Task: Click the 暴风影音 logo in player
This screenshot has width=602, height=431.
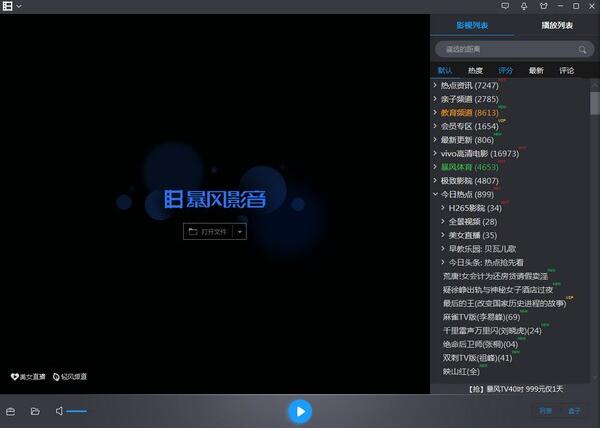Action: 215,199
